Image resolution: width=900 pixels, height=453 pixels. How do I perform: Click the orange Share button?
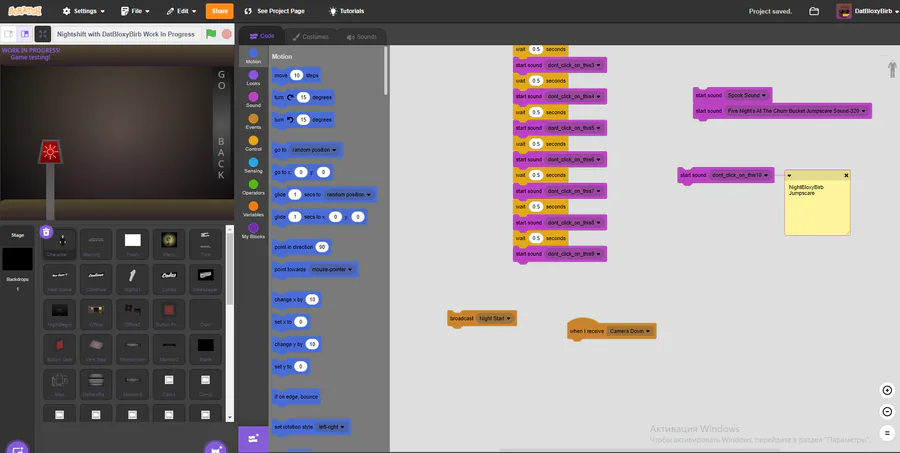pos(220,11)
